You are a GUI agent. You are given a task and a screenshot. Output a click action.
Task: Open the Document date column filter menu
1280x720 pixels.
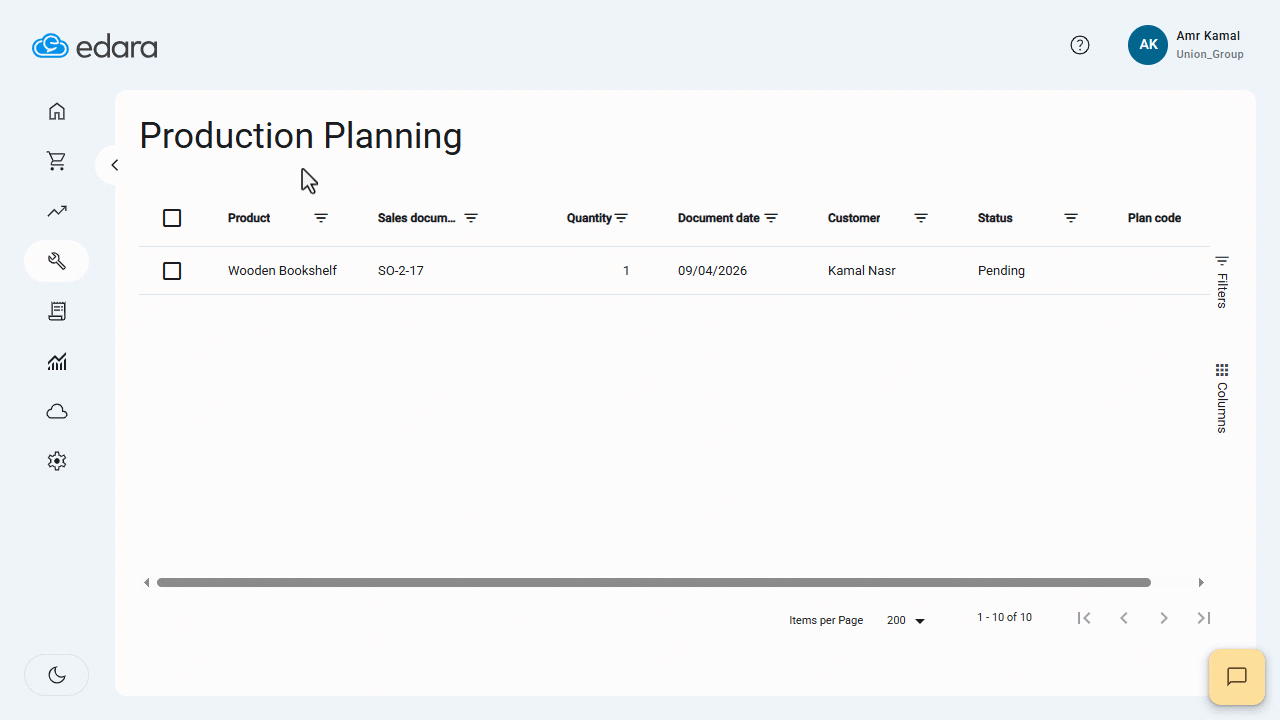coord(771,218)
